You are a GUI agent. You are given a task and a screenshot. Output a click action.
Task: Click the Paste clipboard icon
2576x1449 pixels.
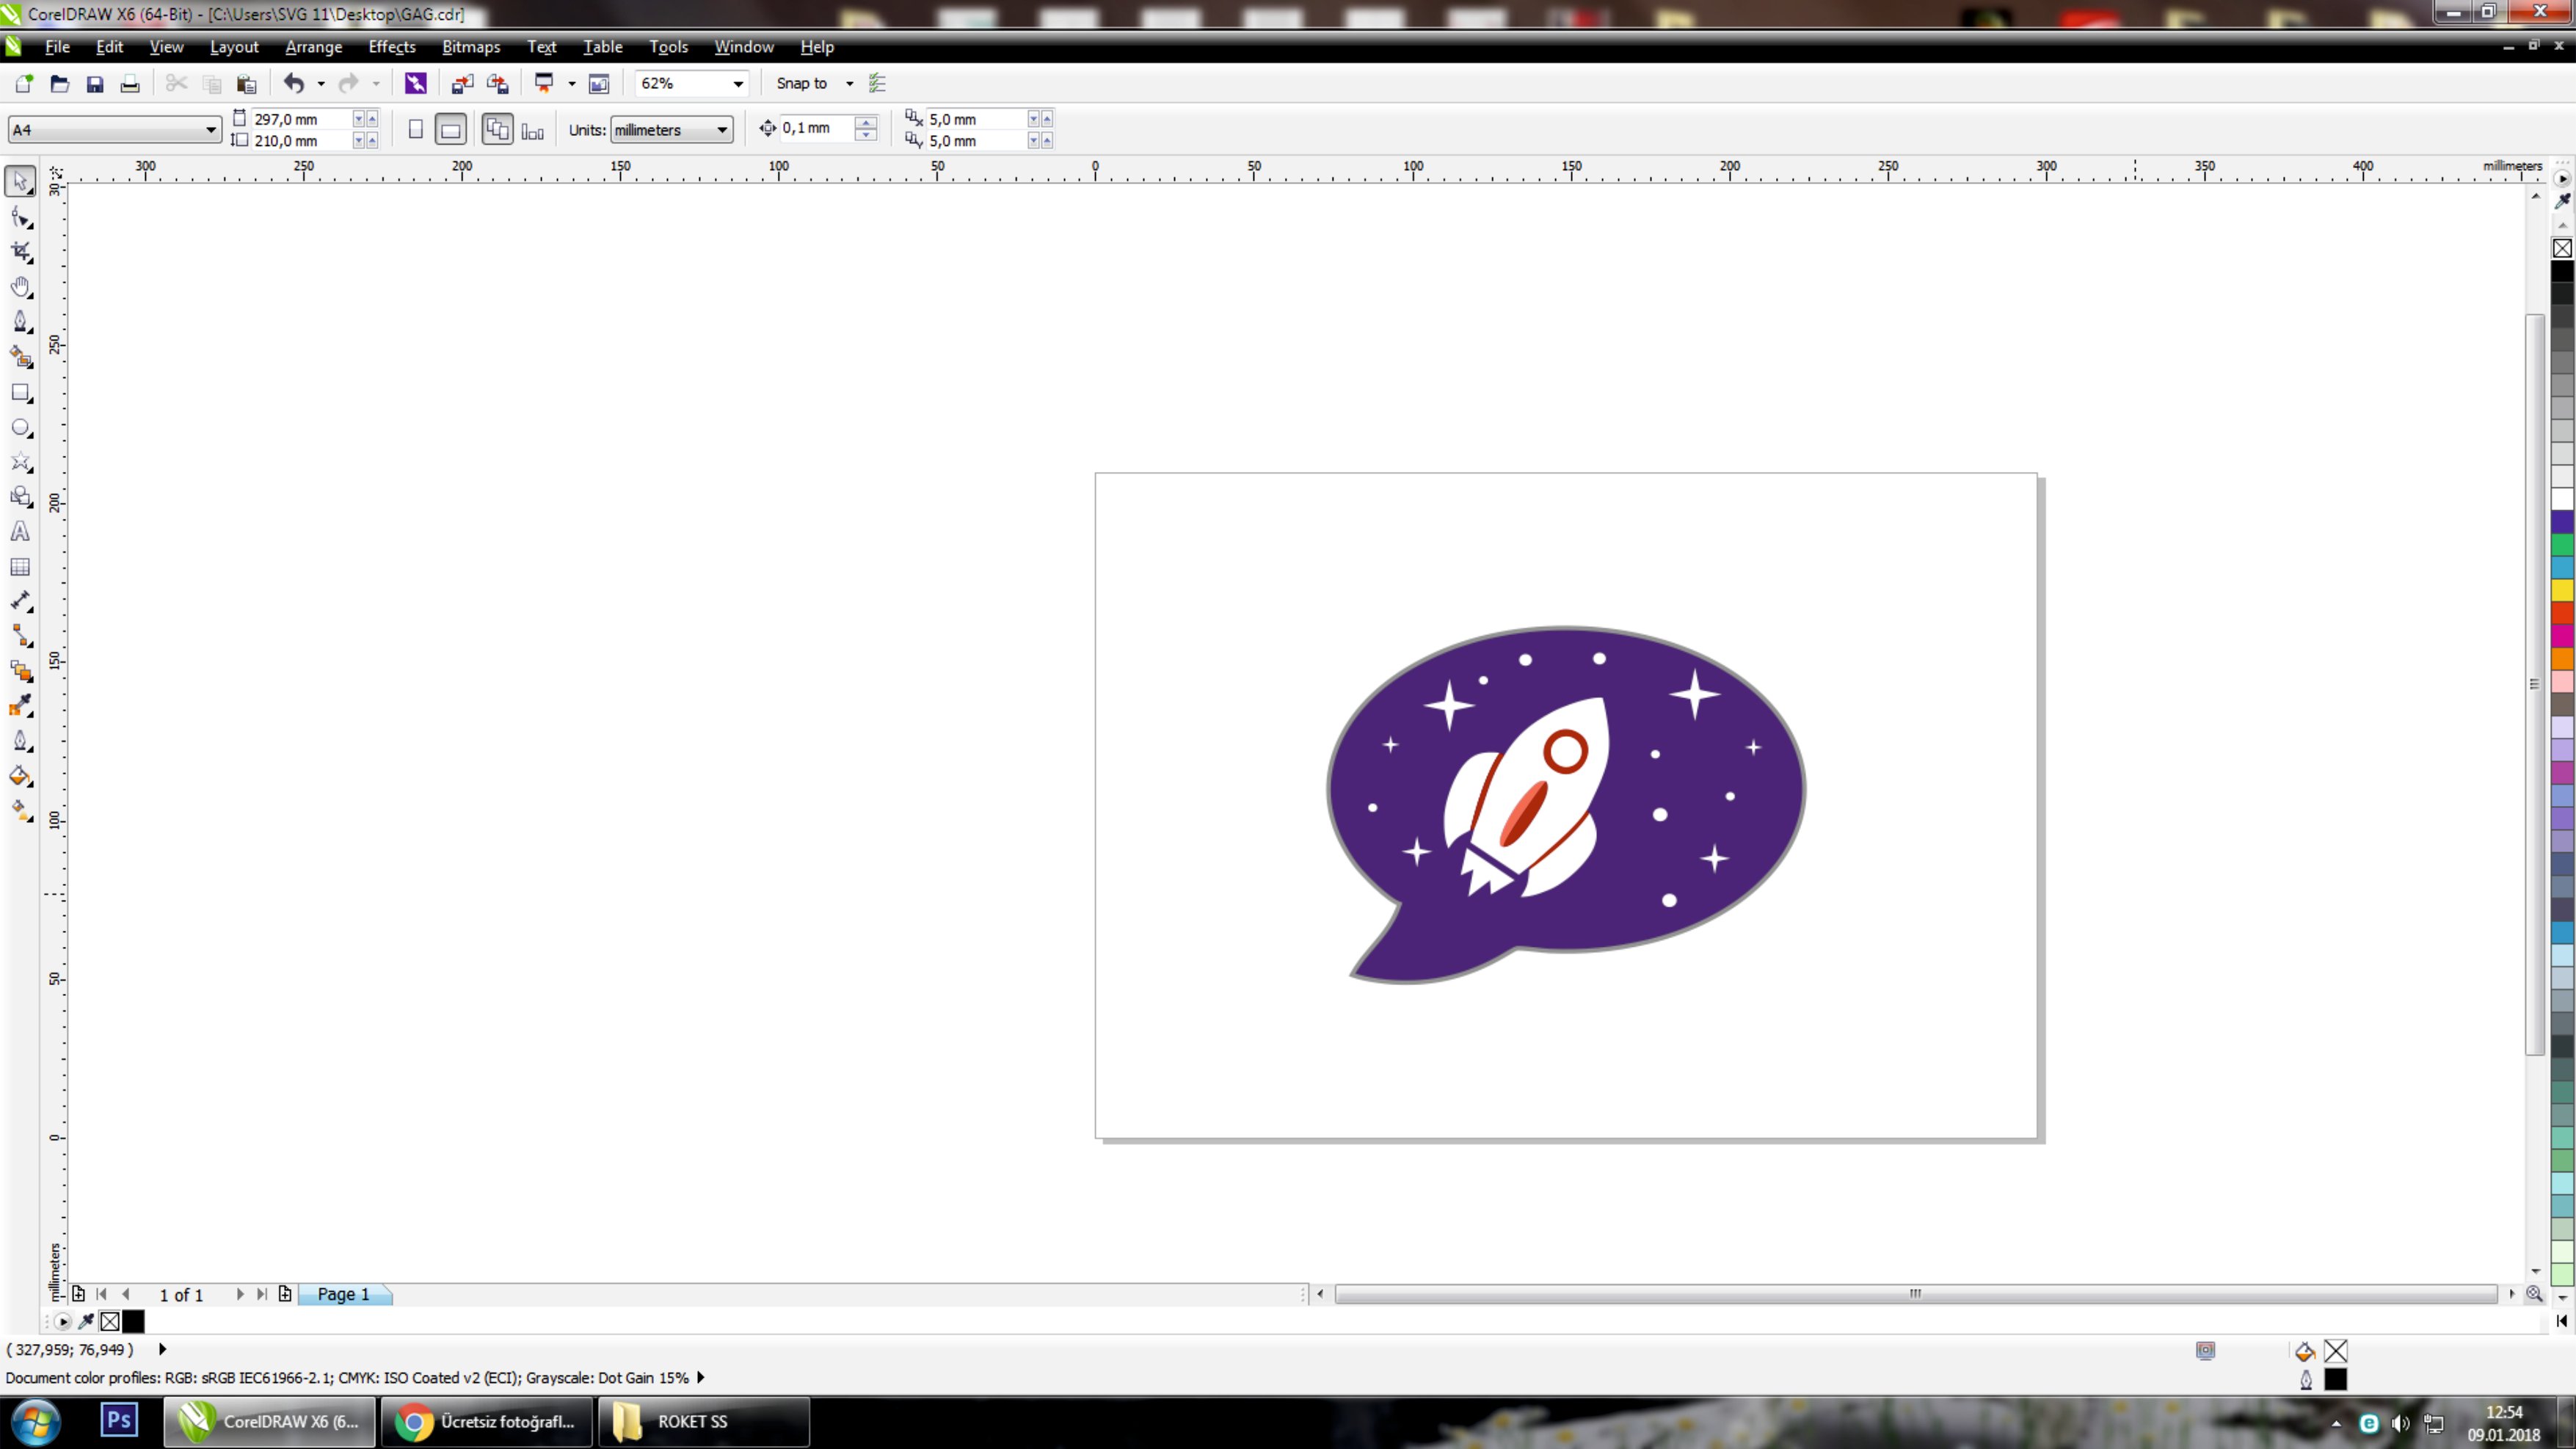tap(246, 84)
